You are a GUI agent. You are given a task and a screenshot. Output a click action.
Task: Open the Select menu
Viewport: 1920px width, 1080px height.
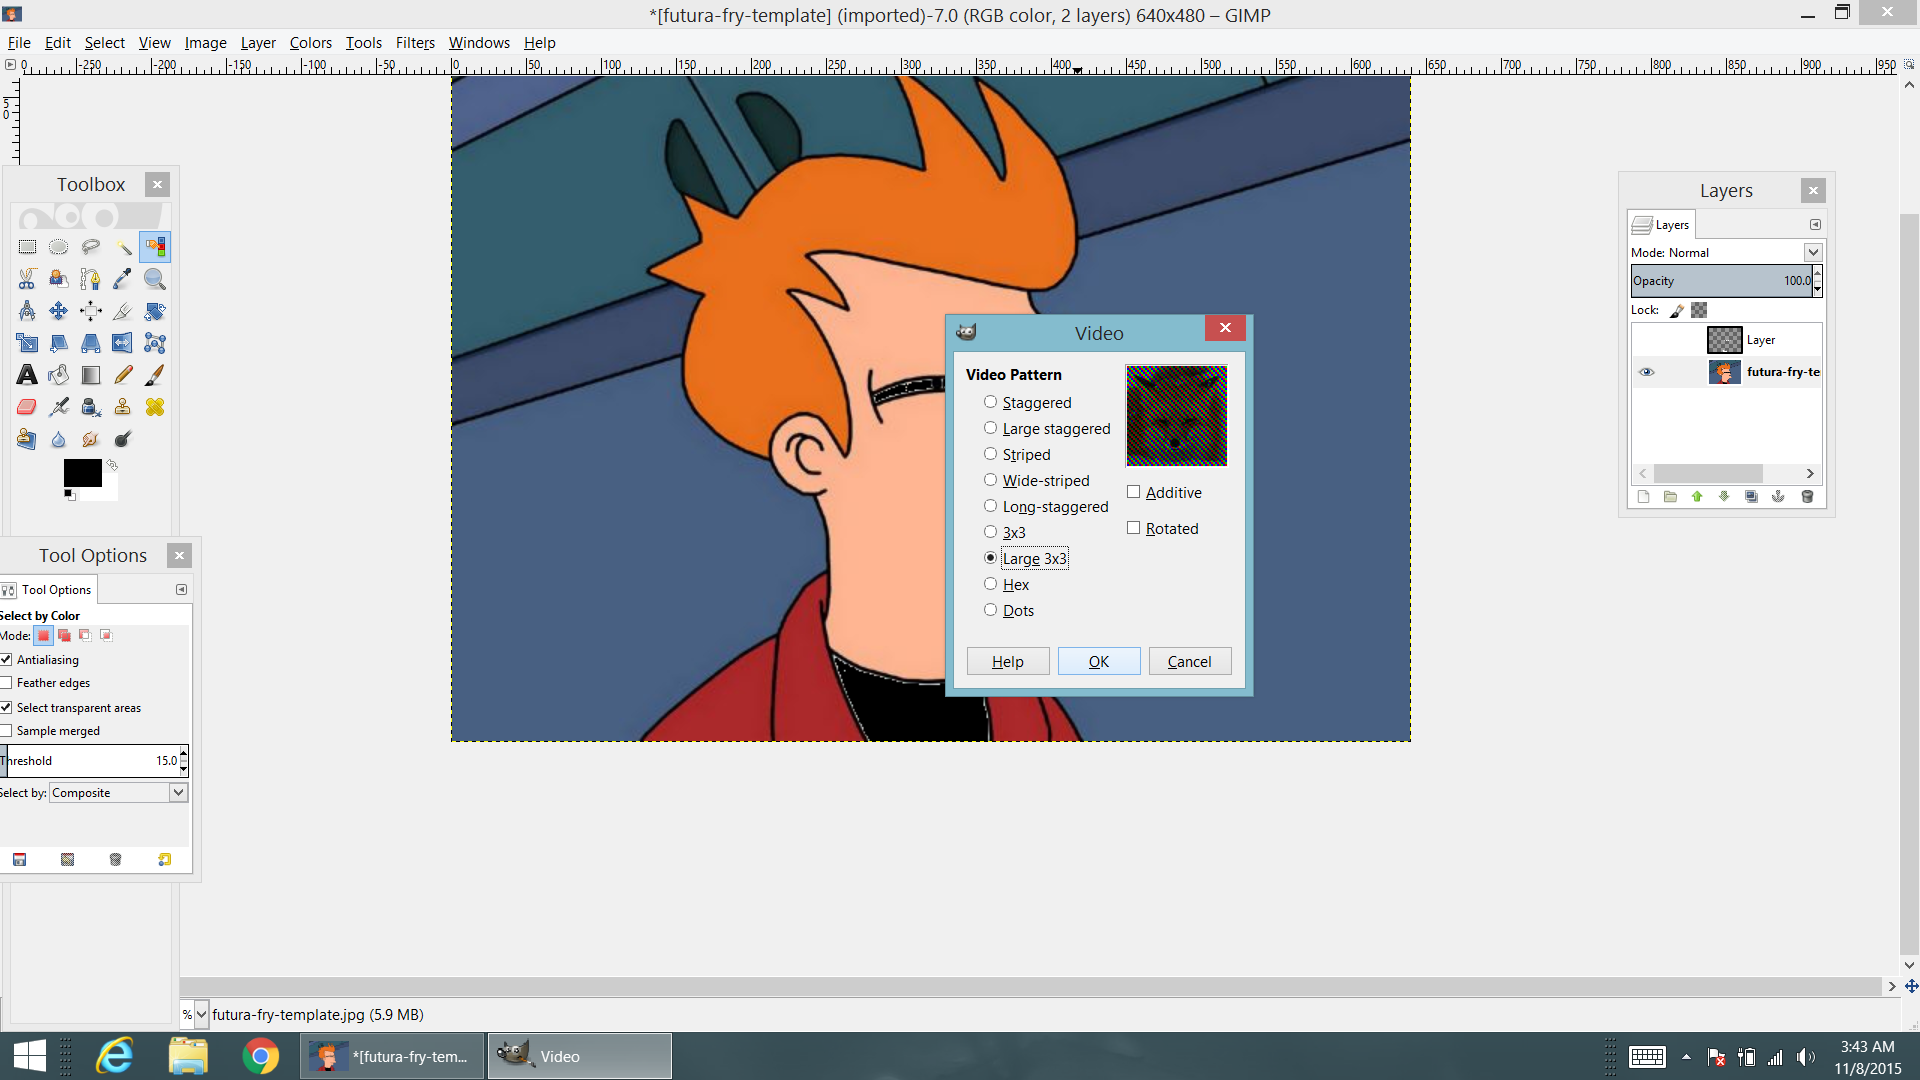point(104,43)
